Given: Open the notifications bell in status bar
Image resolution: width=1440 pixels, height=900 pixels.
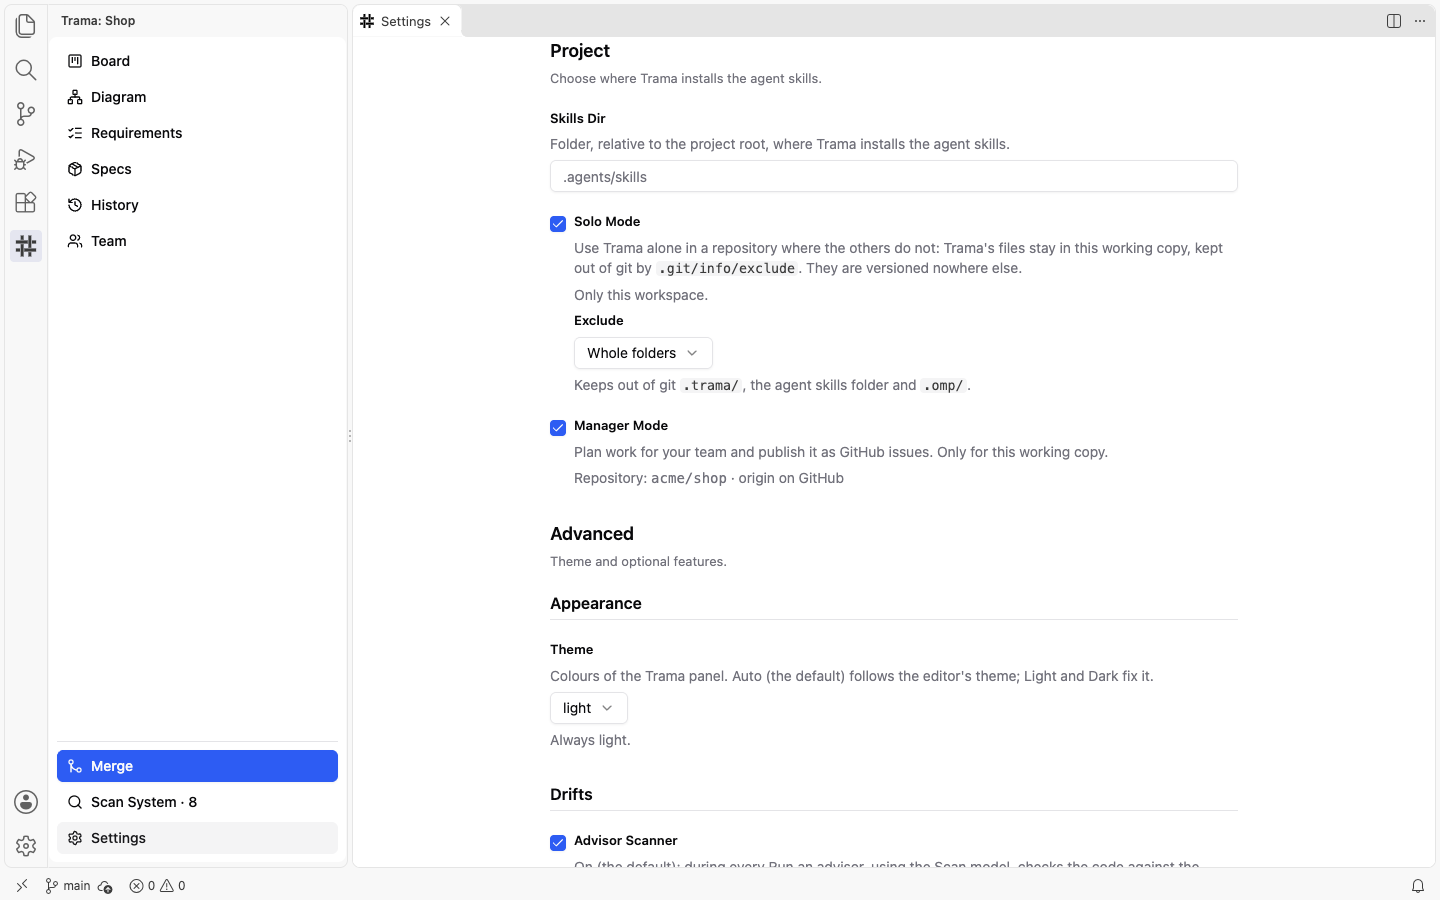Looking at the screenshot, I should tap(1418, 886).
